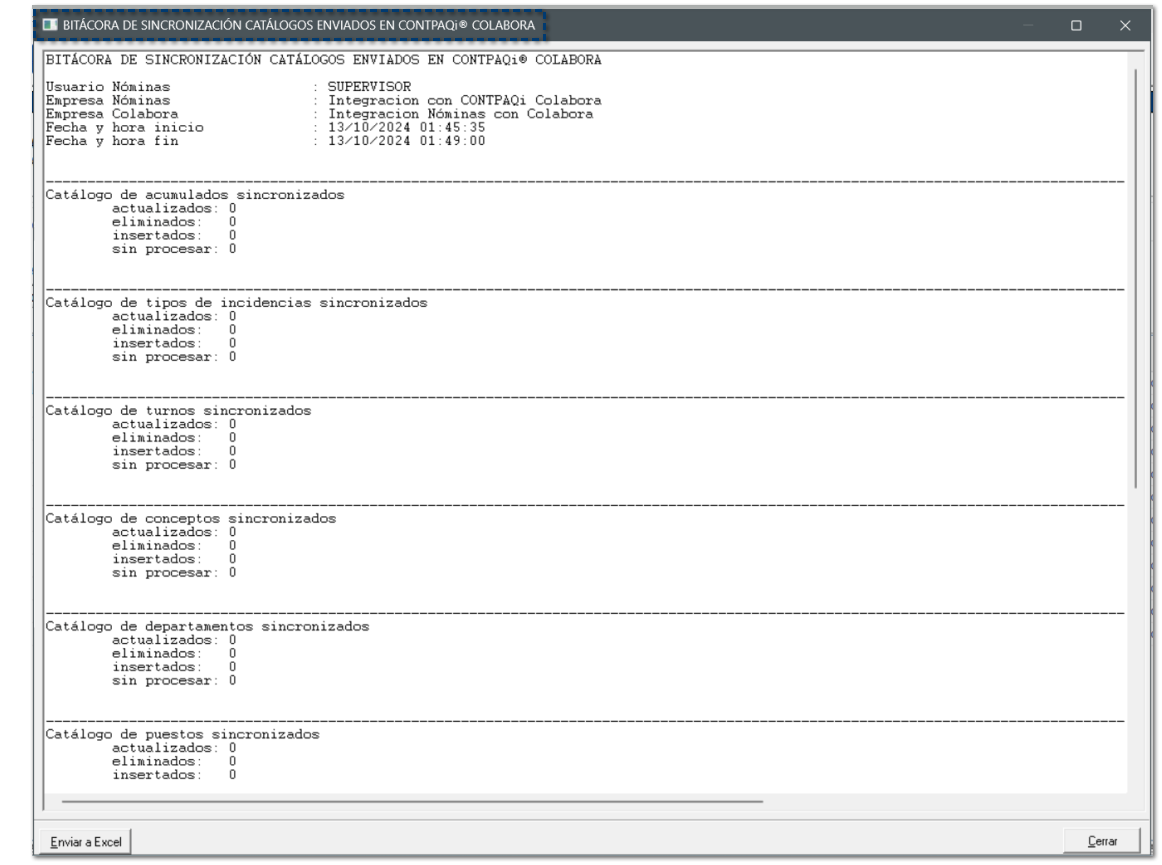Click 'sin procesar' line under turnos
Screen dimensions: 1162x865
tap(174, 465)
